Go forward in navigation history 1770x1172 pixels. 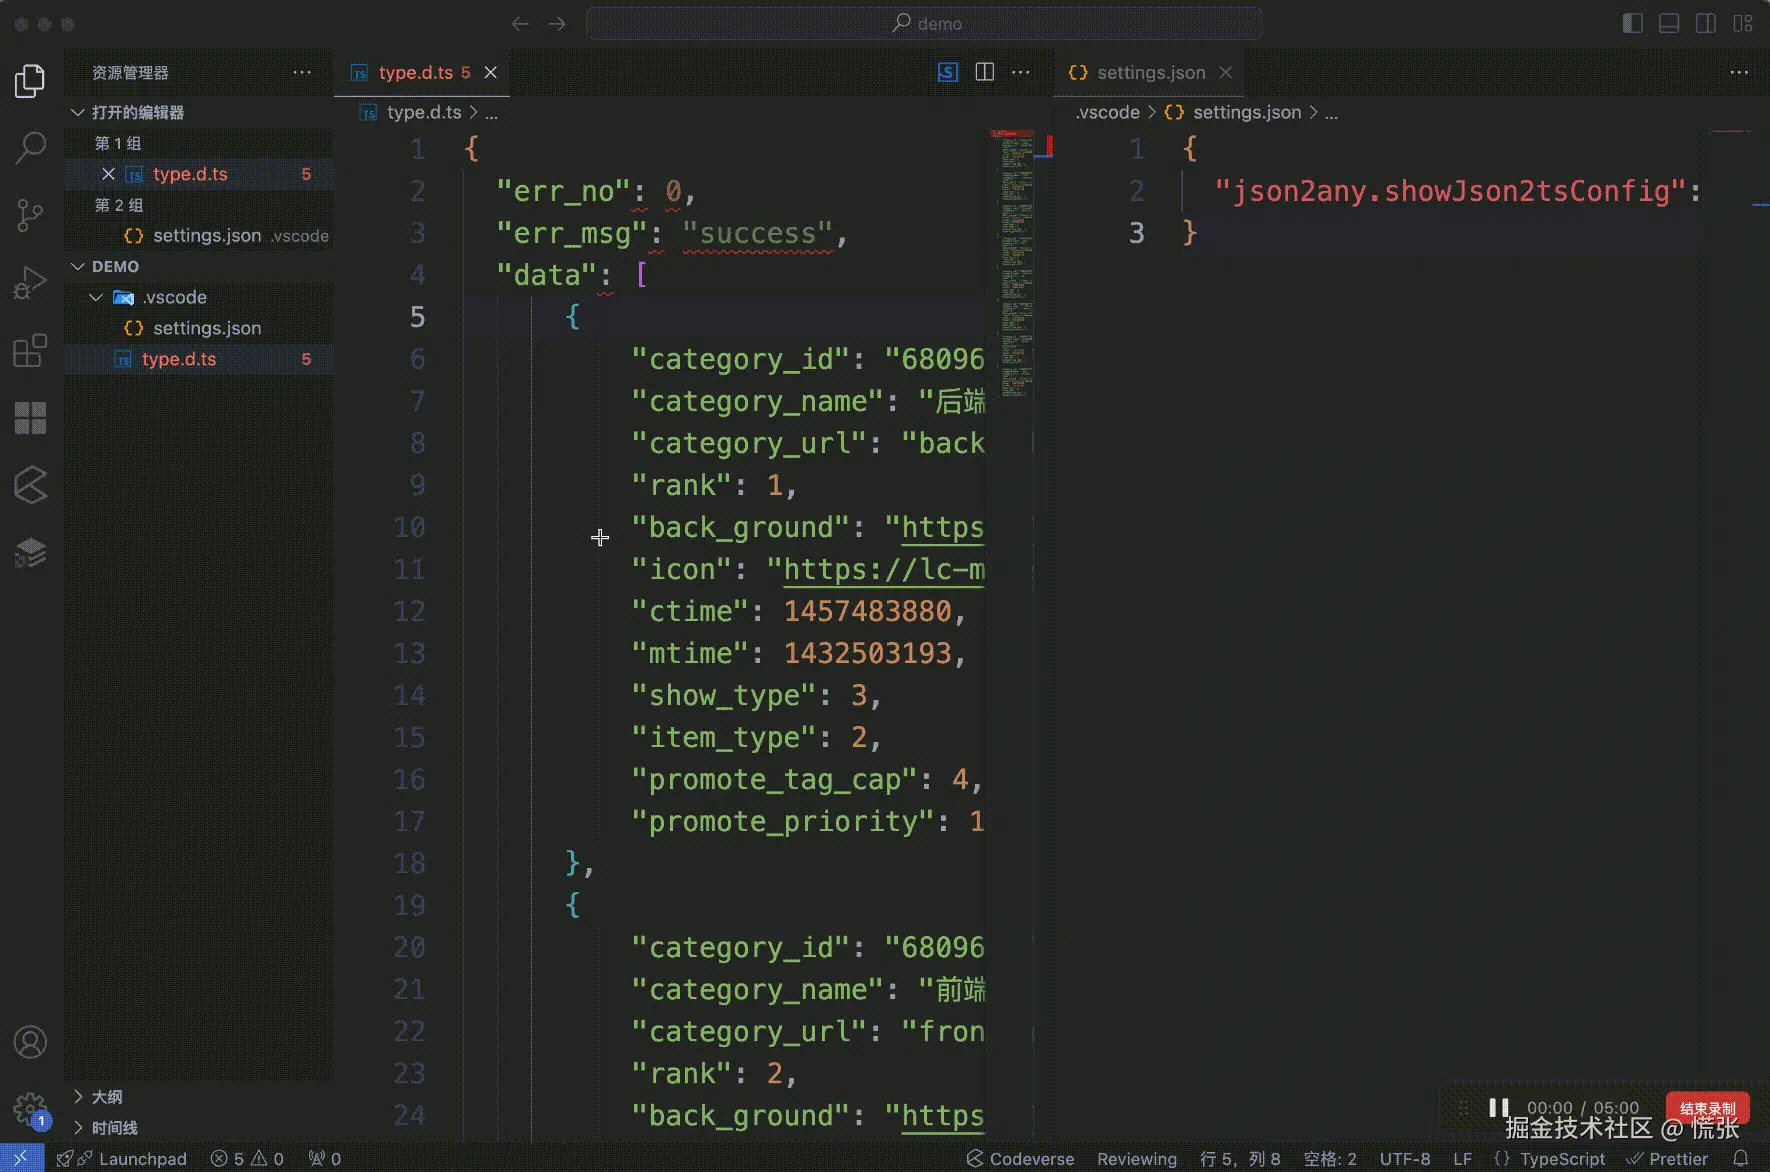click(557, 23)
